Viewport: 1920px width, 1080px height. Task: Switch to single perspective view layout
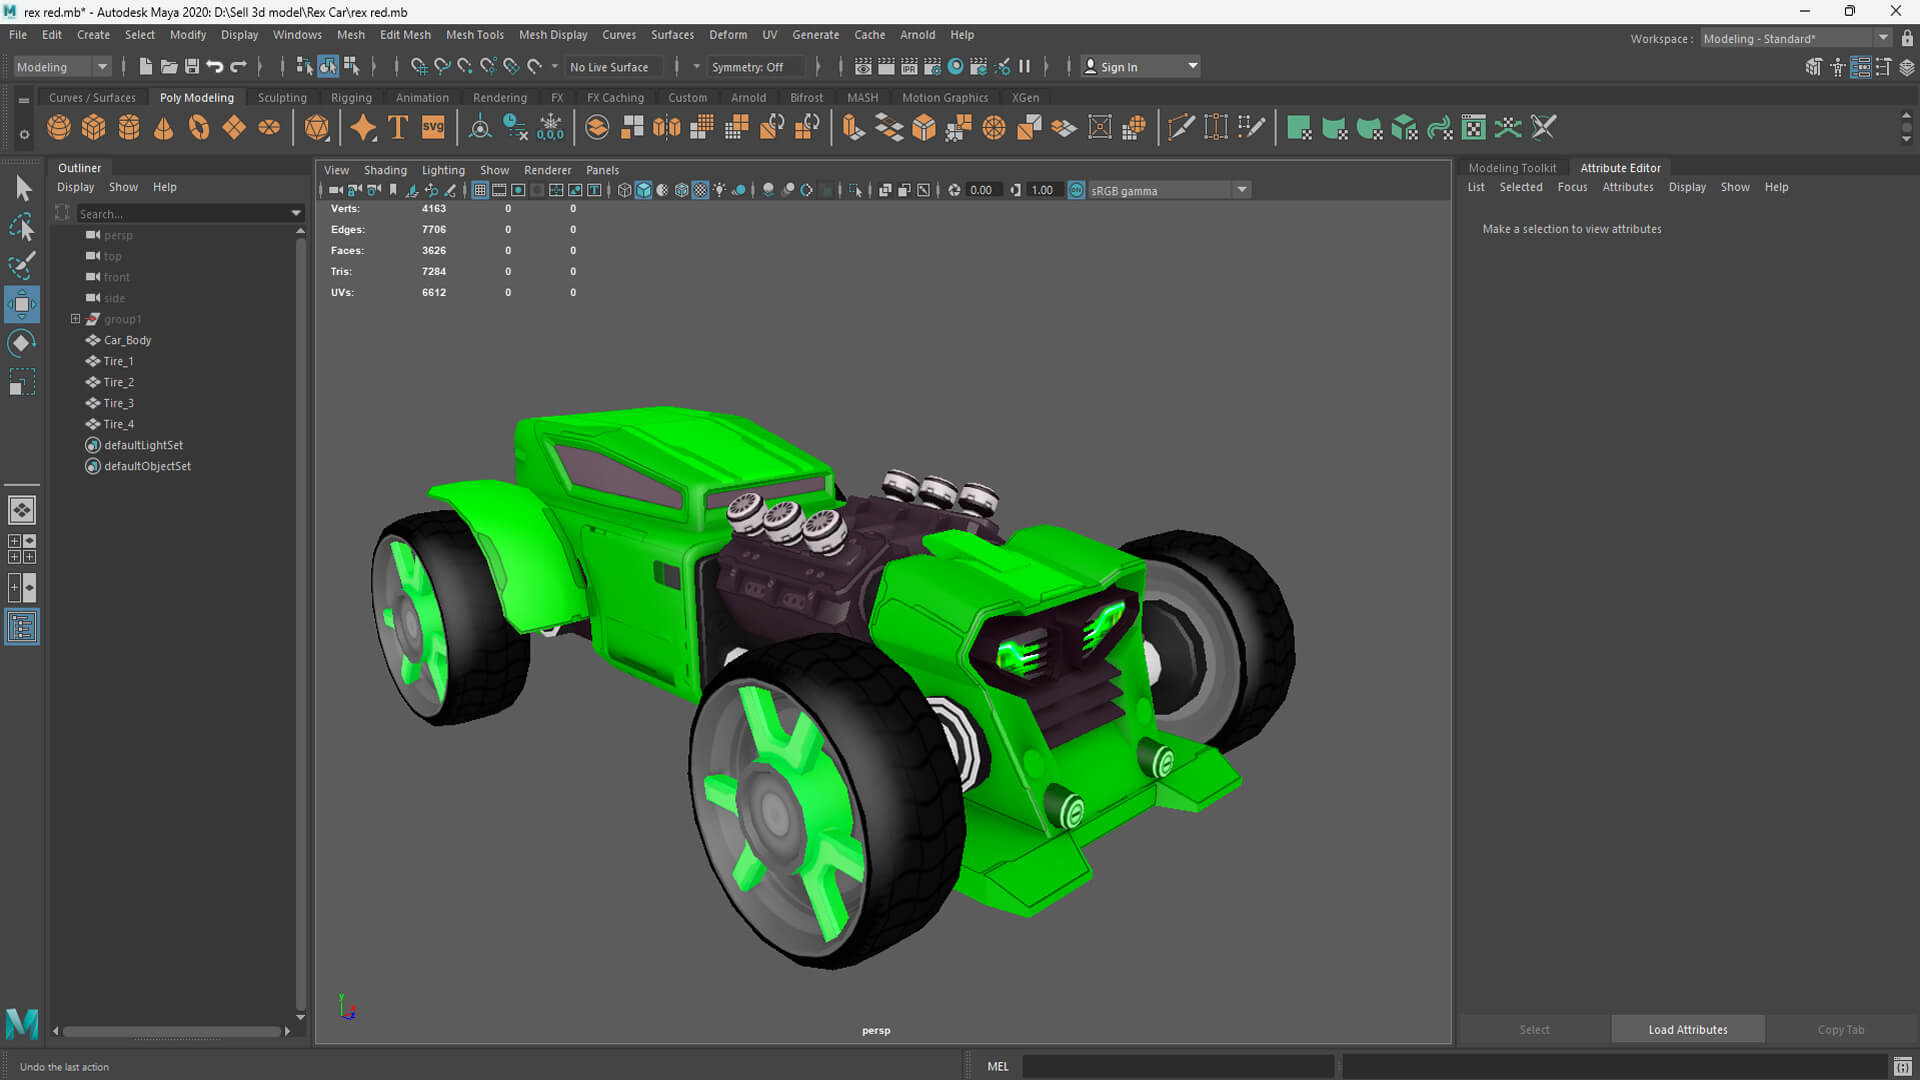click(22, 510)
